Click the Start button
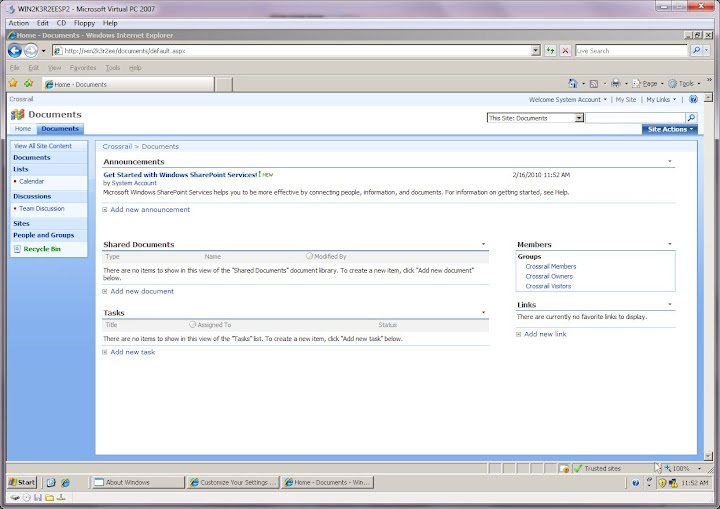The width and height of the screenshot is (720, 509). click(x=22, y=482)
